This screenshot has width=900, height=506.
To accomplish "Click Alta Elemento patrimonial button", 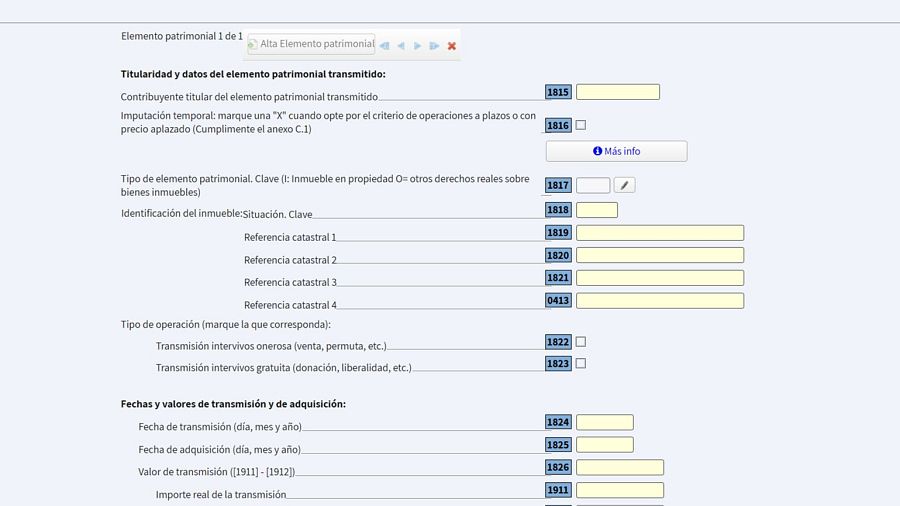I will [311, 44].
